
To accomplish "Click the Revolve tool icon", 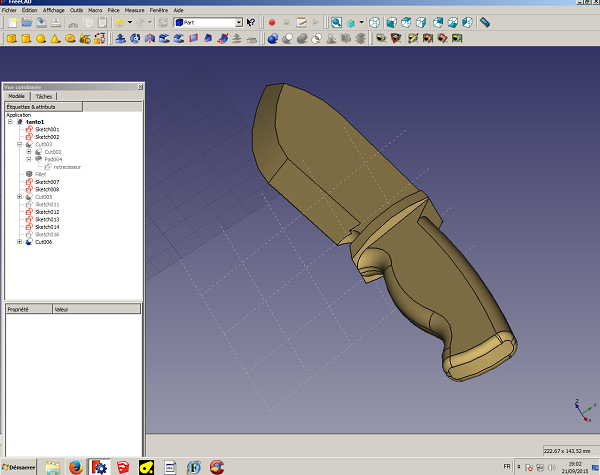I will (x=135, y=38).
